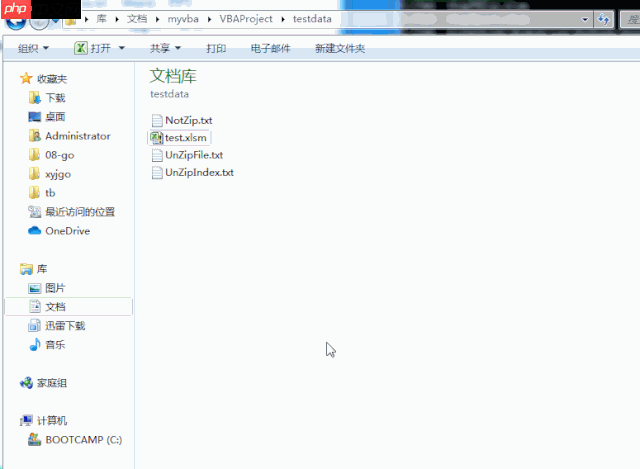This screenshot has height=469, width=640.
Task: Click 文档 in the address bar
Action: coord(137,19)
